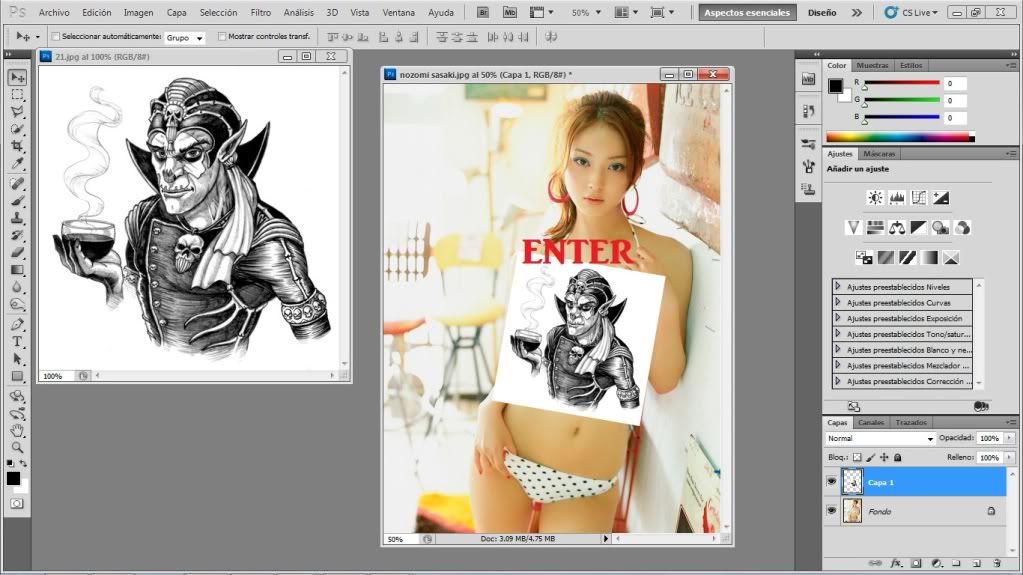Viewport: 1023px width, 575px height.
Task: Switch to the Canales tab
Action: click(x=871, y=422)
